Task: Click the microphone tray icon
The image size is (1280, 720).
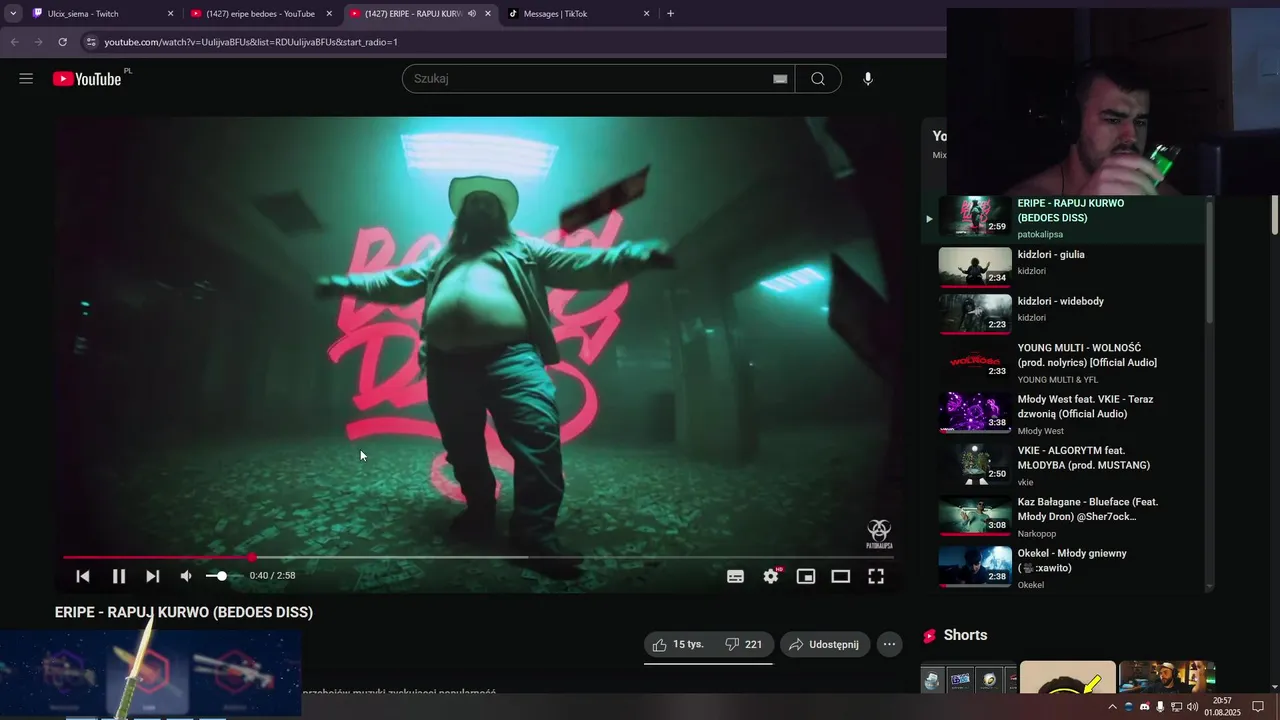Action: tap(1160, 706)
